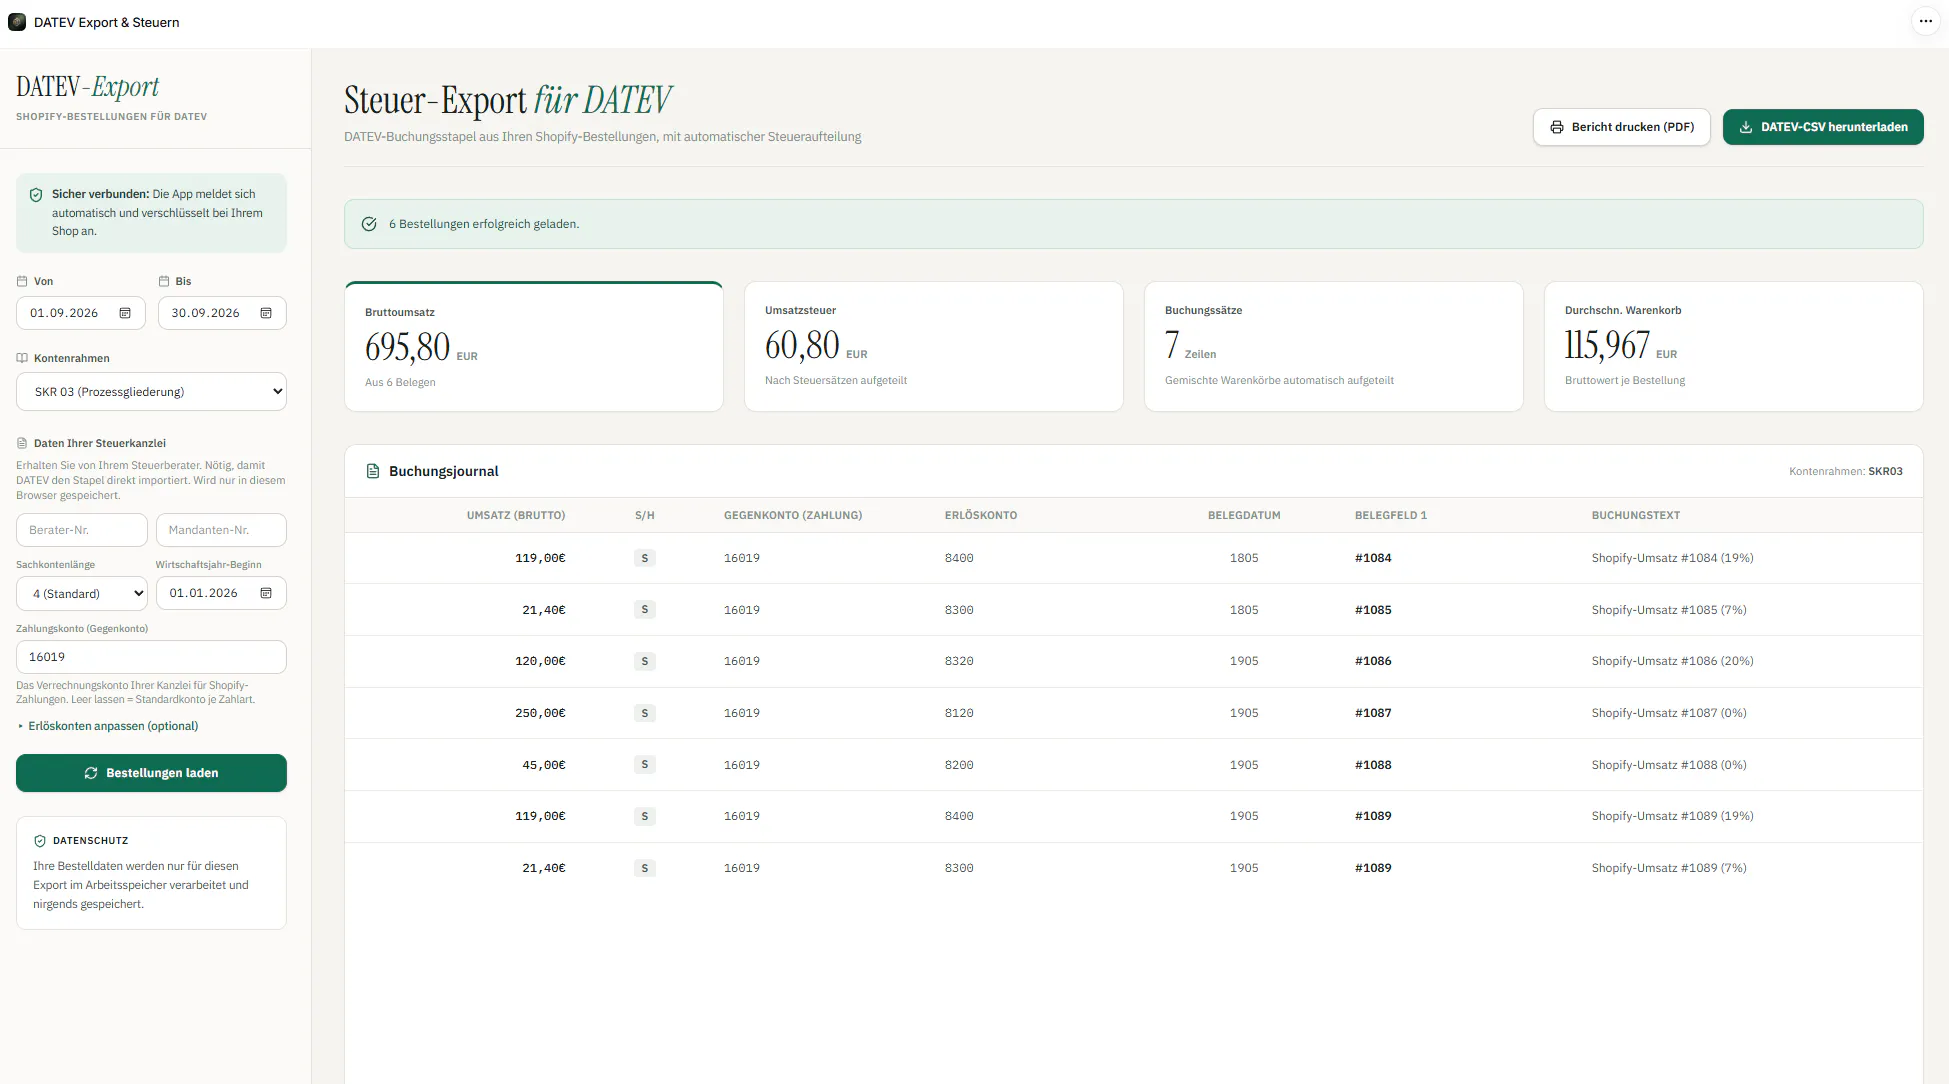
Task: Click the S badge in the #1087 row
Action: (x=645, y=713)
